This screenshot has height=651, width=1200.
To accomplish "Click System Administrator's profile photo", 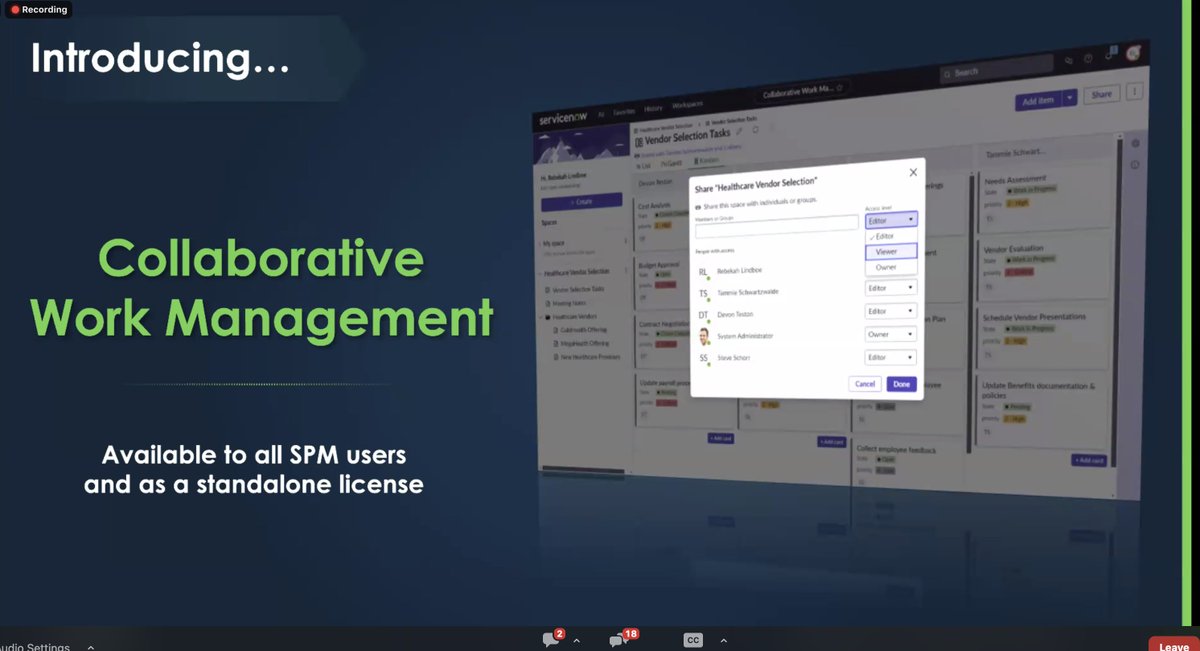I will click(704, 336).
